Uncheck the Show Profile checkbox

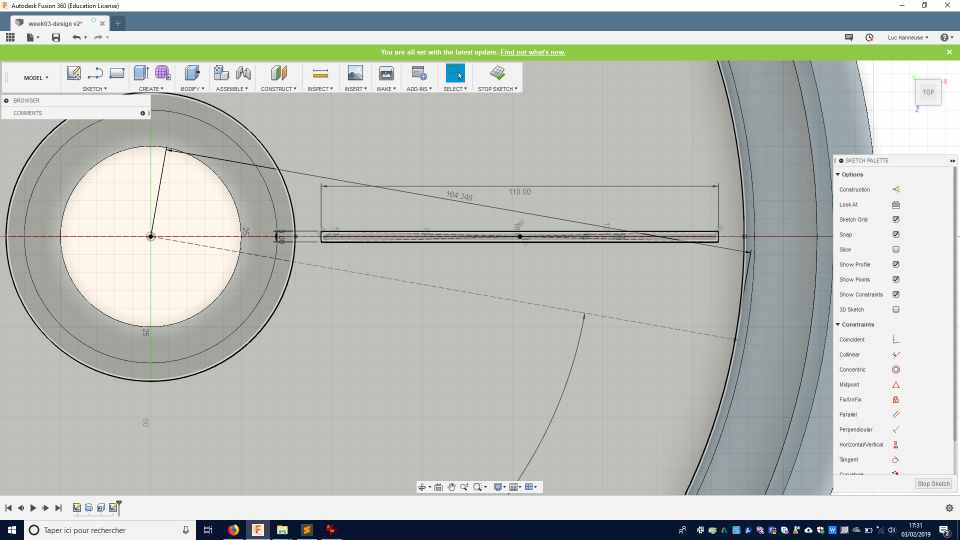896,264
